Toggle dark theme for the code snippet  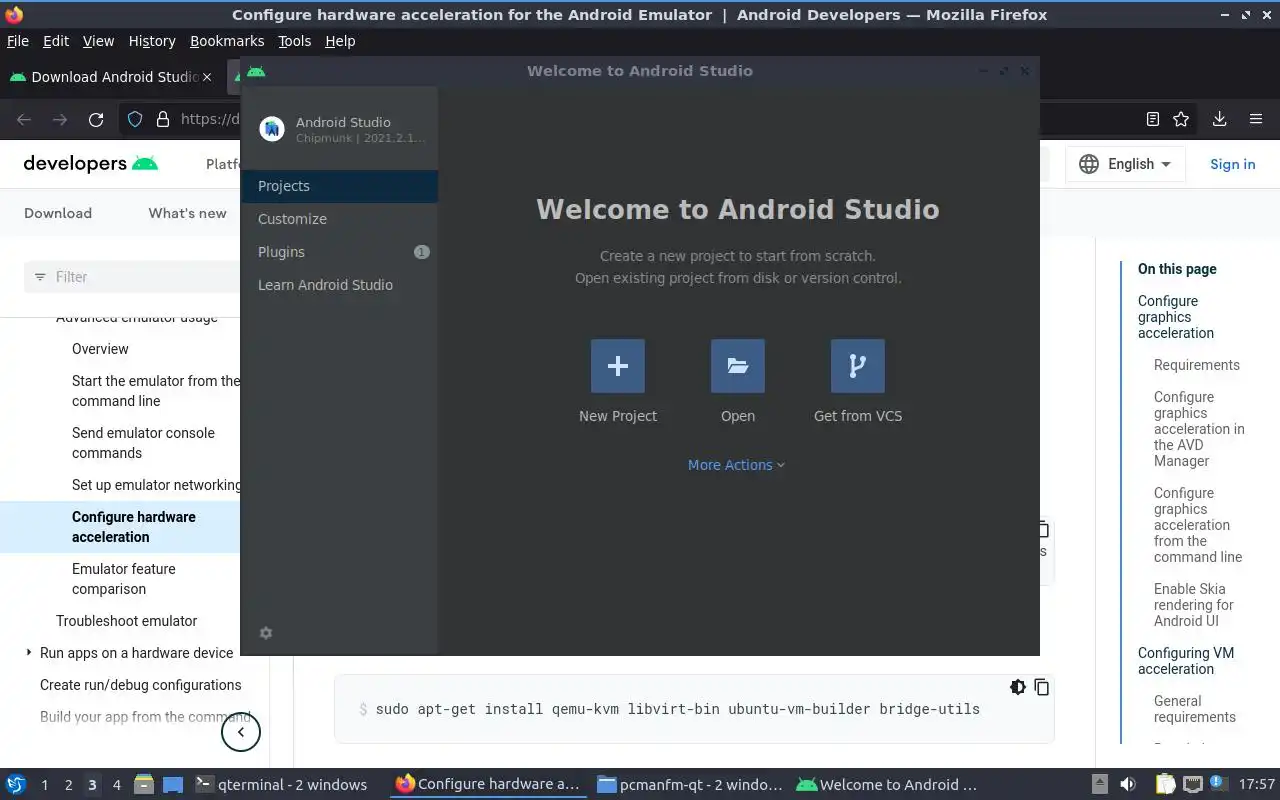[1018, 687]
